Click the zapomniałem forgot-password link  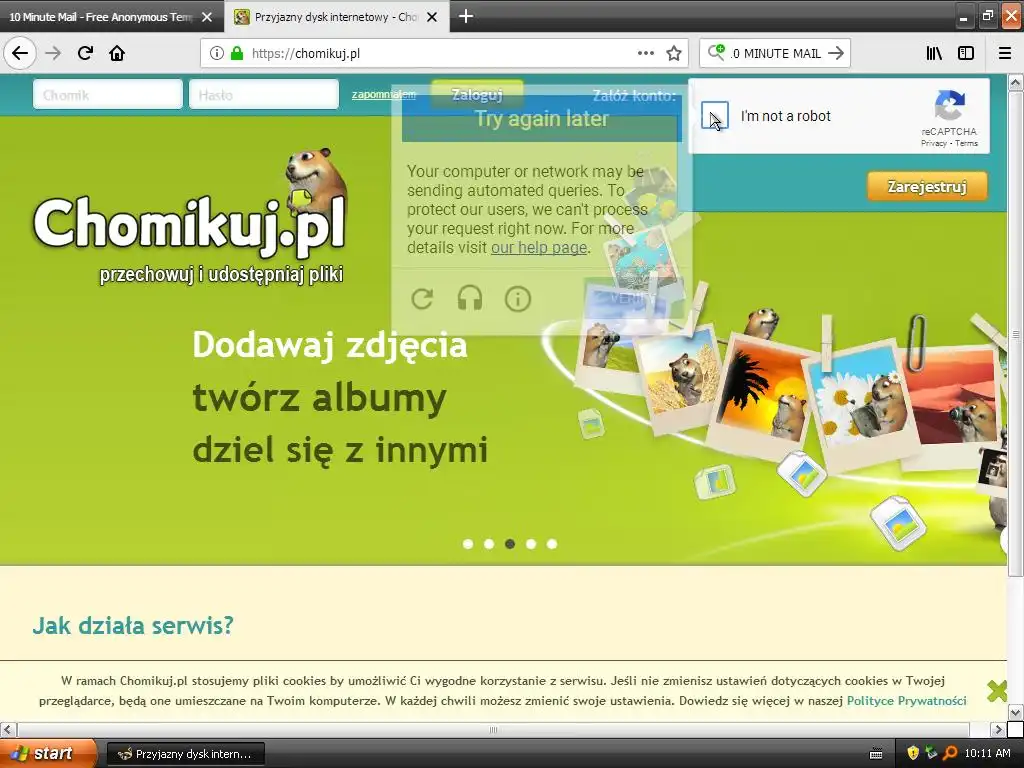(383, 95)
